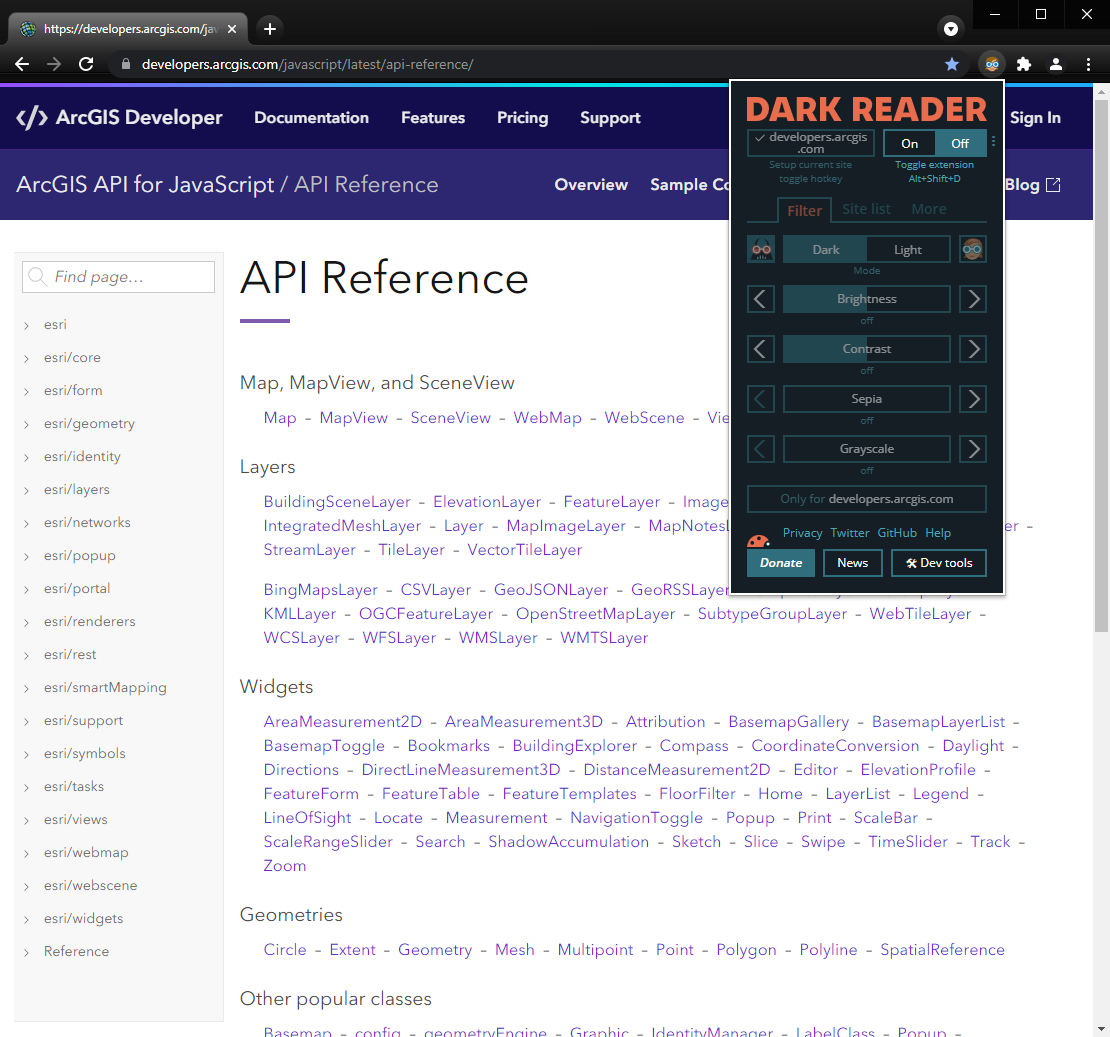Click the Dark Reader extension icon in toolbar

[992, 64]
